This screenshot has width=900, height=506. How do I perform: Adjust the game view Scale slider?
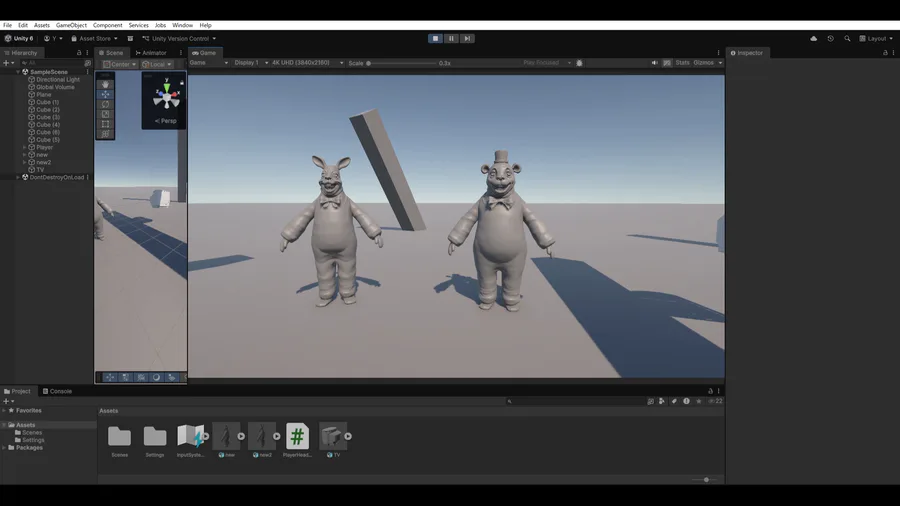pyautogui.click(x=402, y=63)
